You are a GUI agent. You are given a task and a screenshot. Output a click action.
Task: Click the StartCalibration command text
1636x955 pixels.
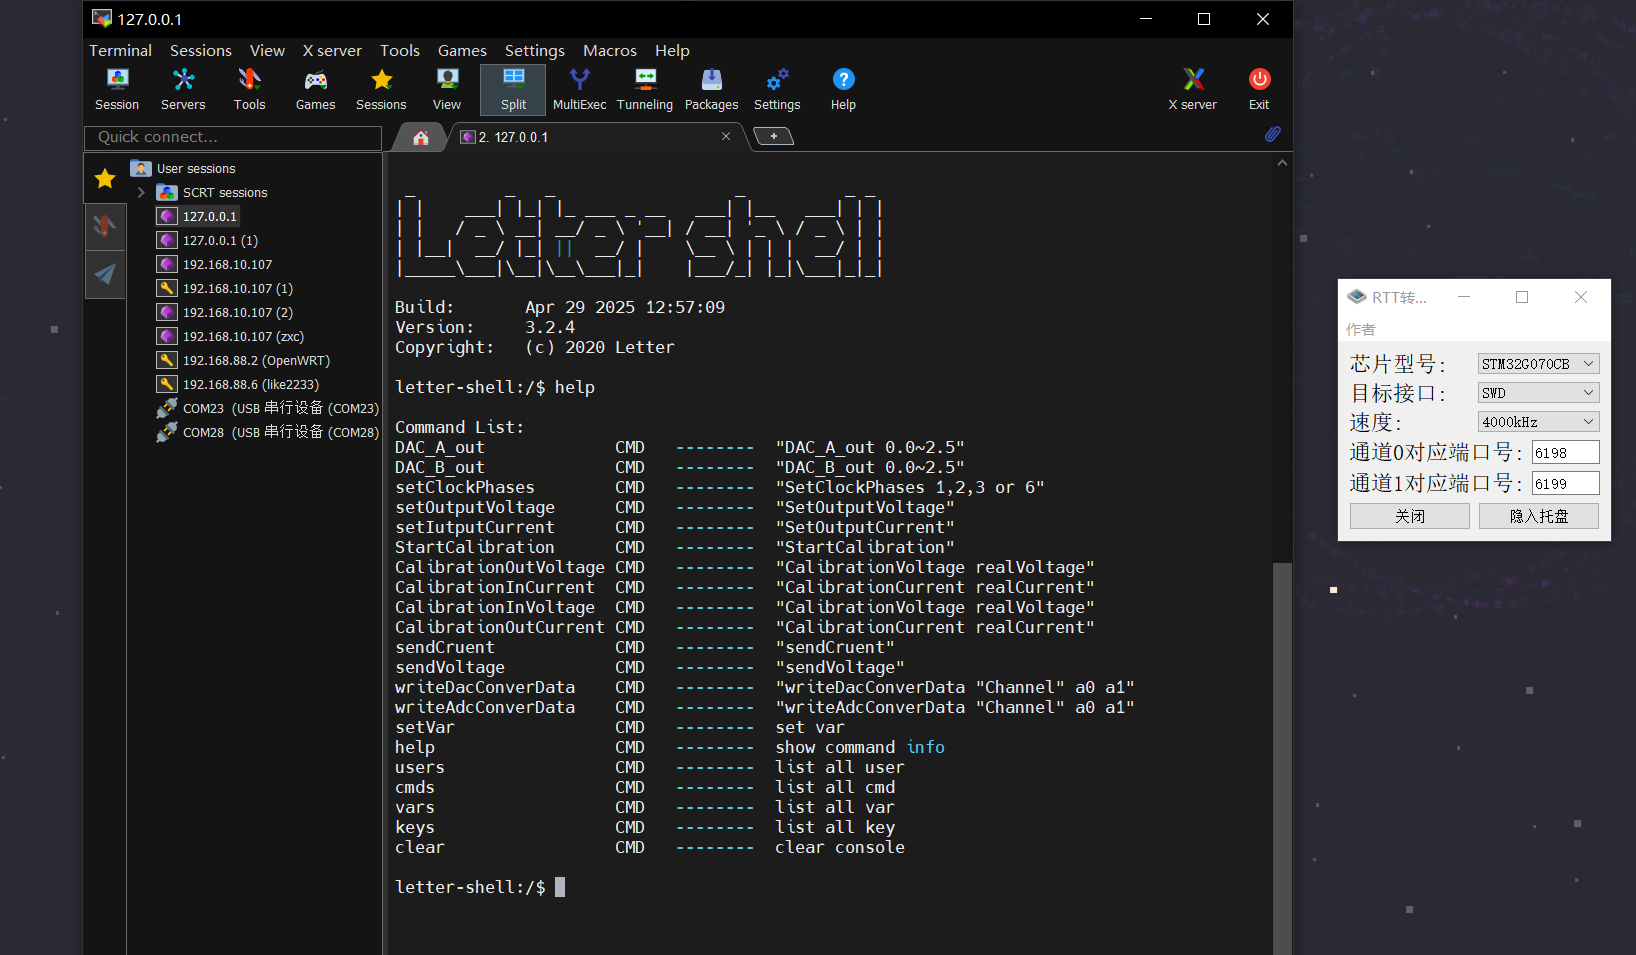pos(475,547)
